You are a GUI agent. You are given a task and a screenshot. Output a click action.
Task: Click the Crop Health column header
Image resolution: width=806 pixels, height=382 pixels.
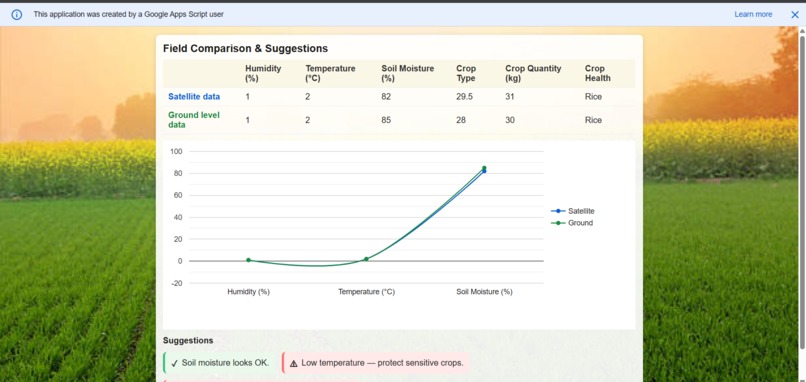(598, 73)
